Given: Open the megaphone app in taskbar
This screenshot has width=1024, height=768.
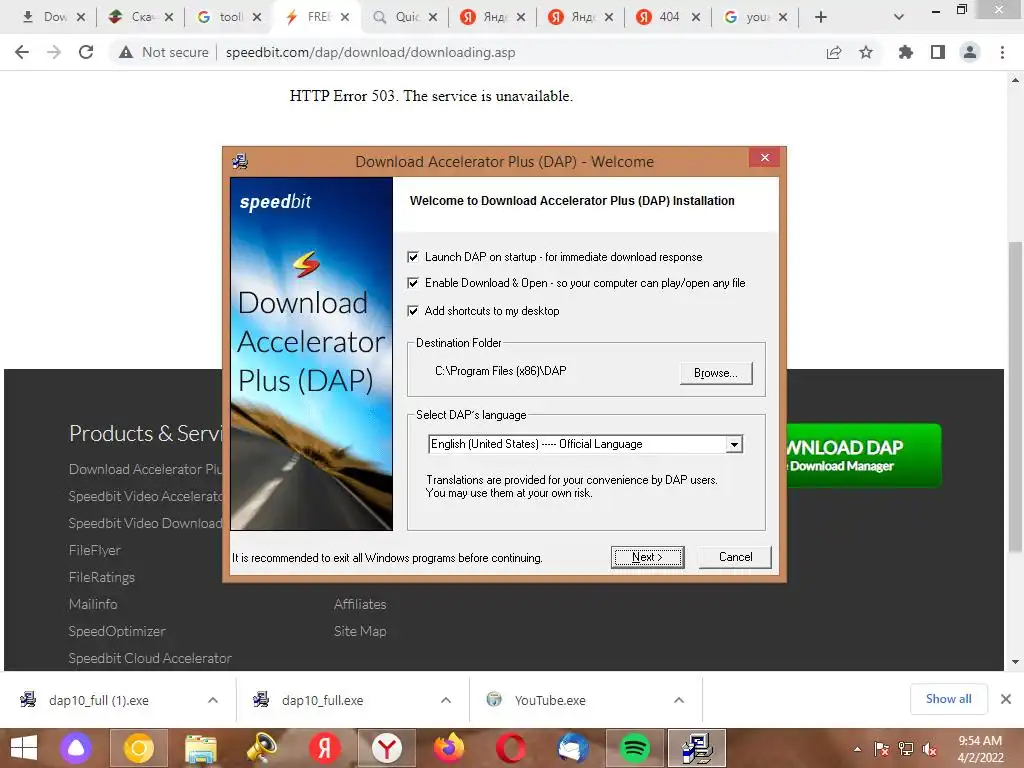Looking at the screenshot, I should pyautogui.click(x=262, y=748).
